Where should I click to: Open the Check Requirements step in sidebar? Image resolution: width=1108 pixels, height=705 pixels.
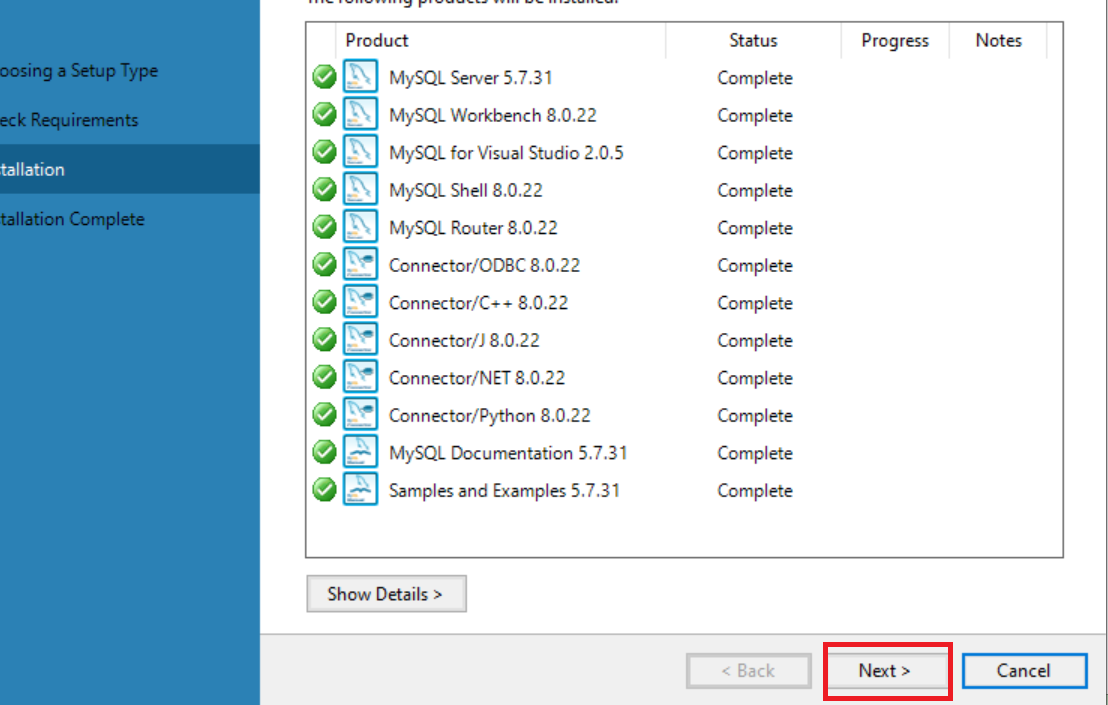69,120
